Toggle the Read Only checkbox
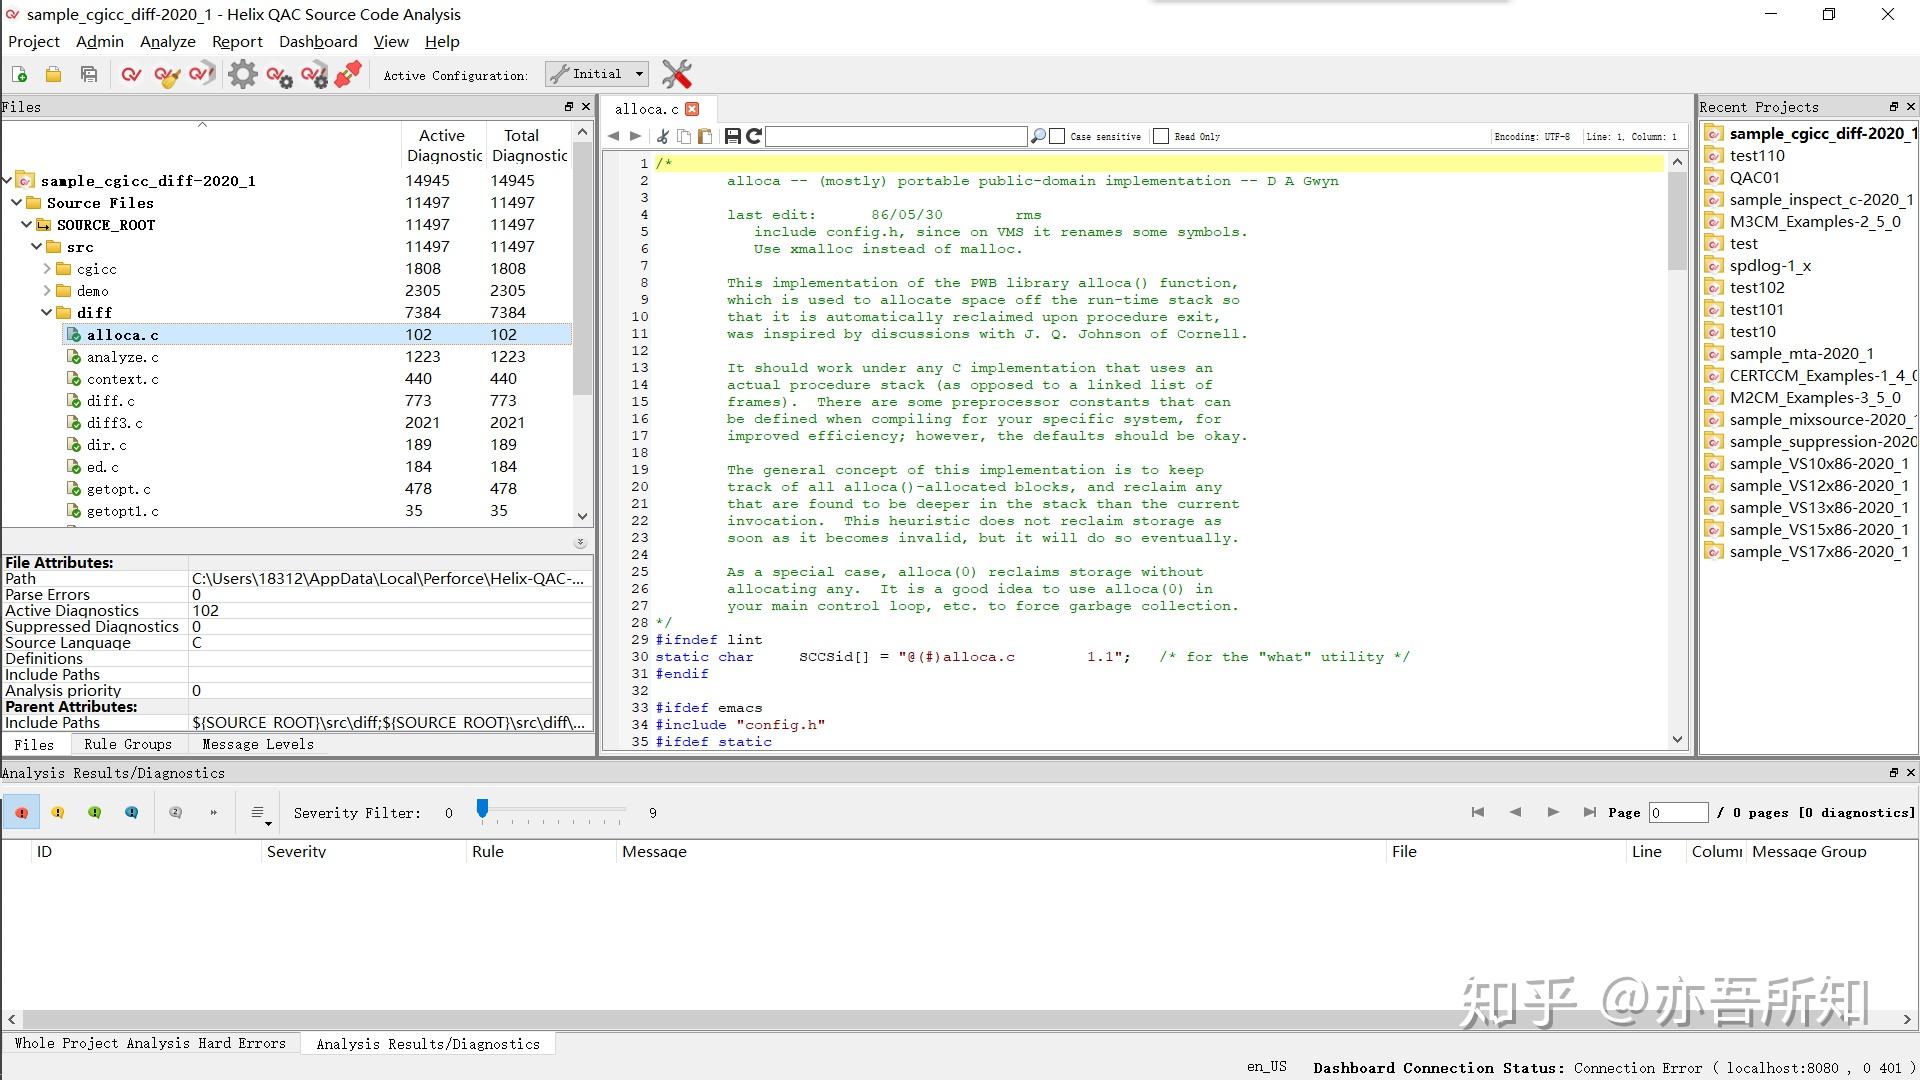The image size is (1920, 1080). tap(1161, 136)
